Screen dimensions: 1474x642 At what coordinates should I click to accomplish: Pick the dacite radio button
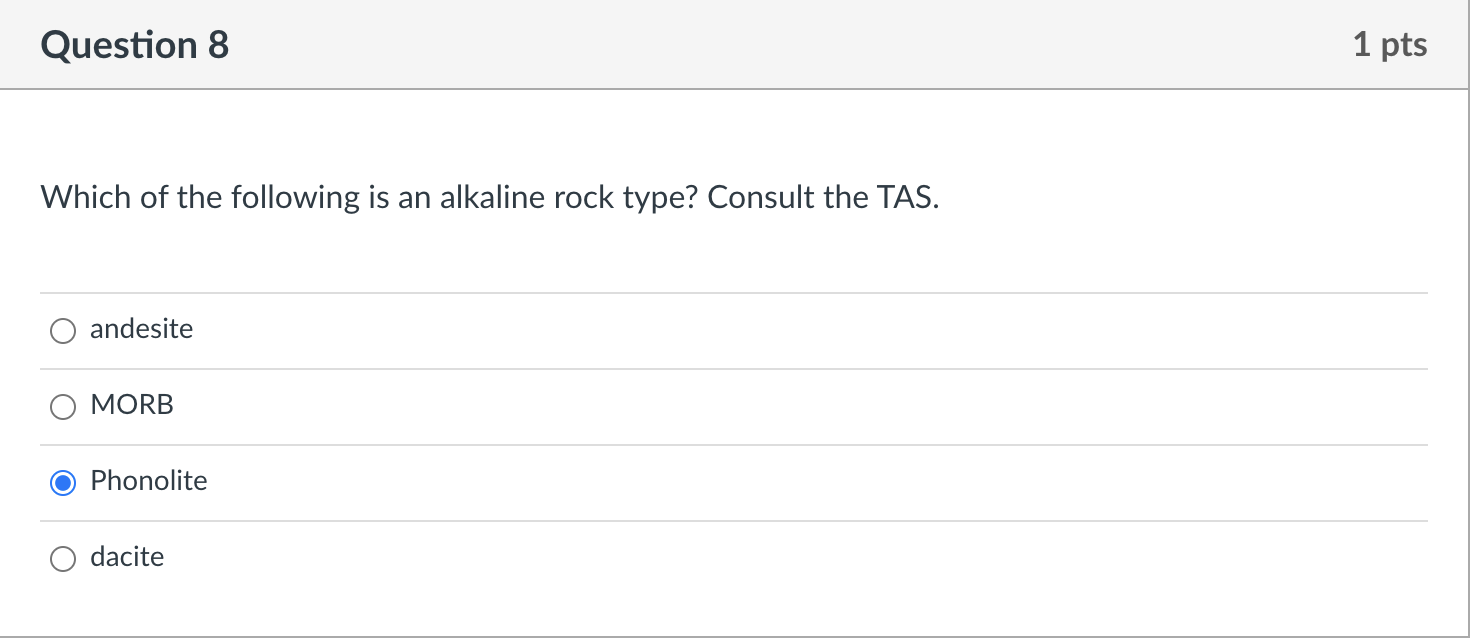[x=63, y=559]
